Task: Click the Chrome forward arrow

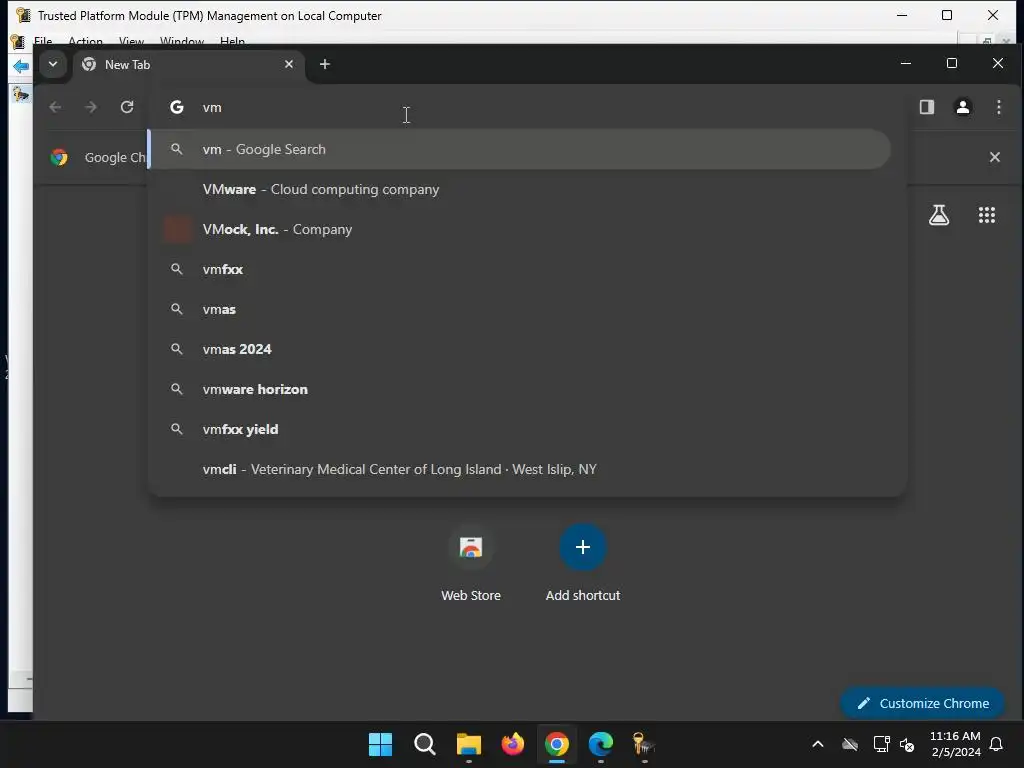Action: [x=91, y=107]
